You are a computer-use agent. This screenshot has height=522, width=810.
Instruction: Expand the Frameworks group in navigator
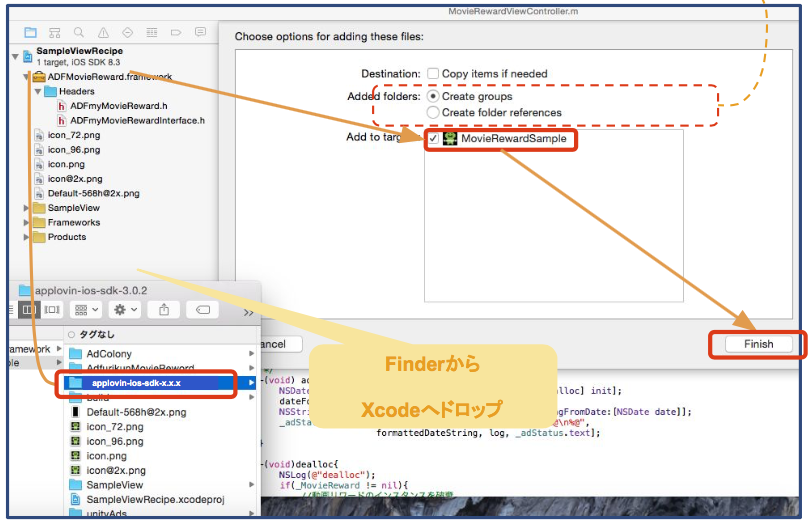click(26, 222)
